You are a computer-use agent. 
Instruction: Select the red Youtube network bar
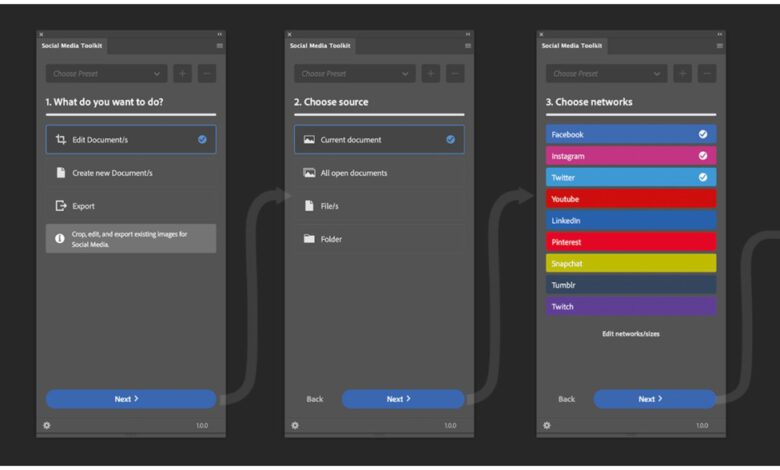(x=631, y=199)
